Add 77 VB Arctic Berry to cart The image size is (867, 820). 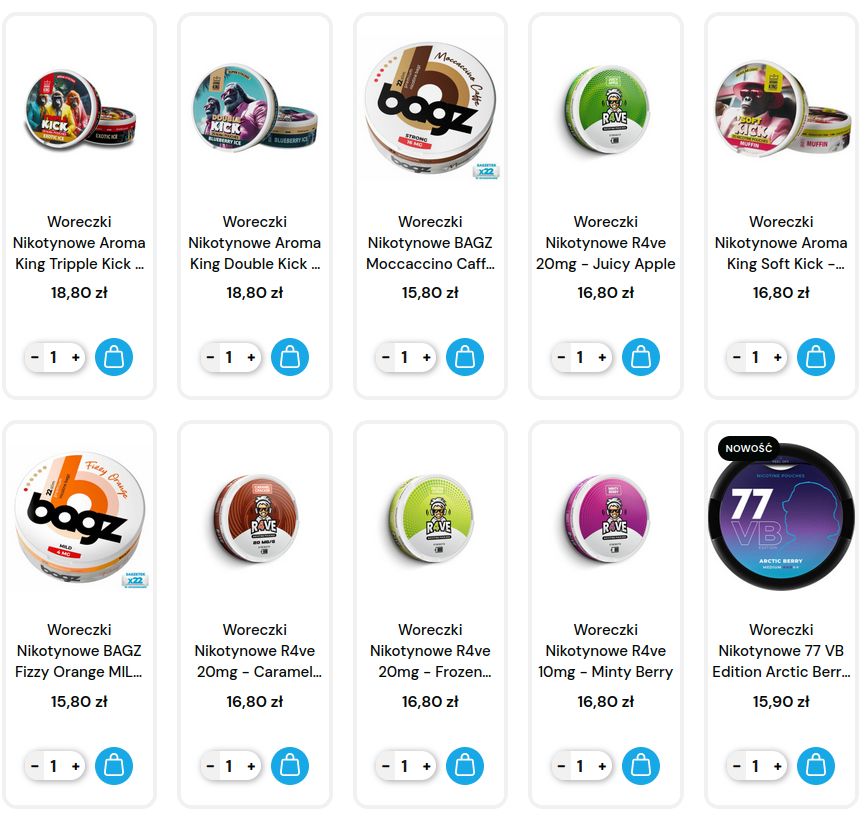[816, 766]
